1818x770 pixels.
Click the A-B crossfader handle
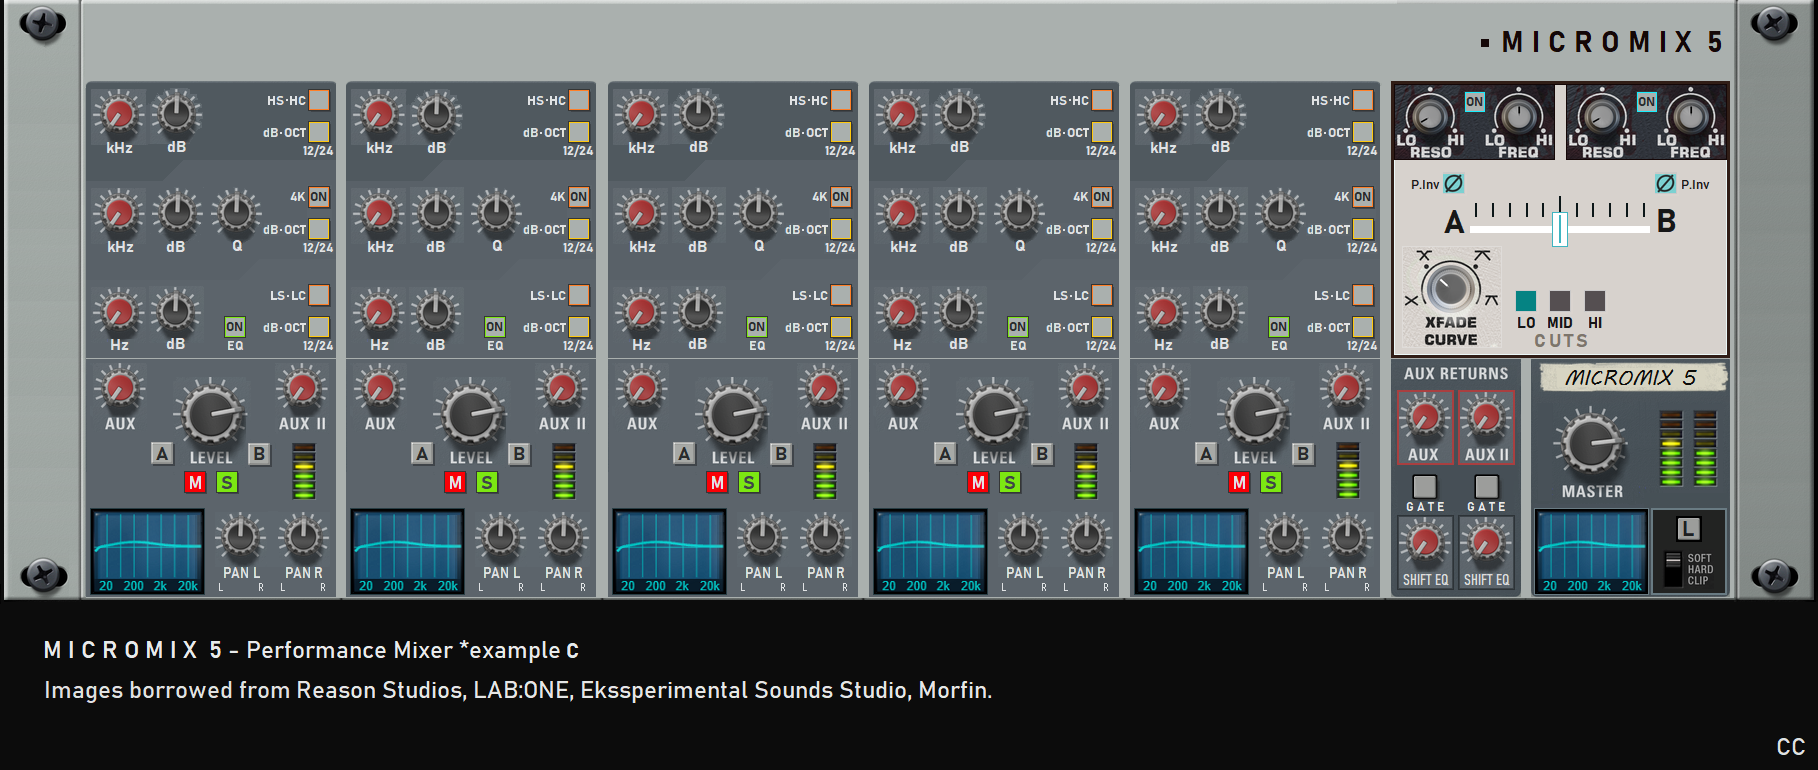click(1559, 229)
